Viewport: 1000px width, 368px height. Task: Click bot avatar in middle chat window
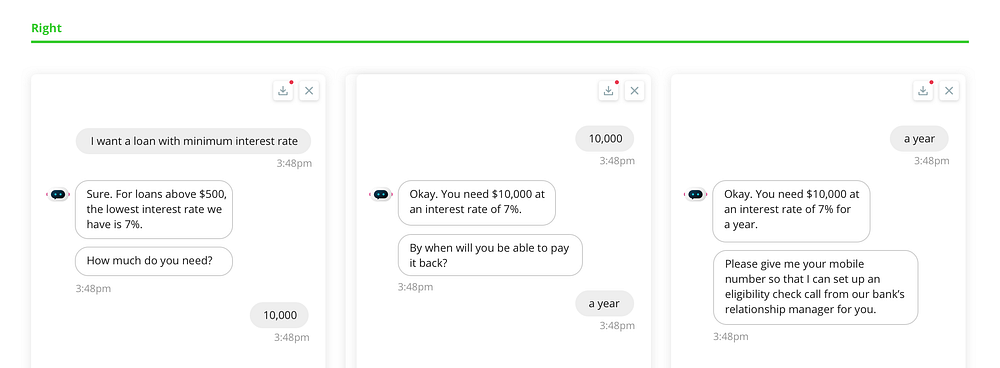381,194
